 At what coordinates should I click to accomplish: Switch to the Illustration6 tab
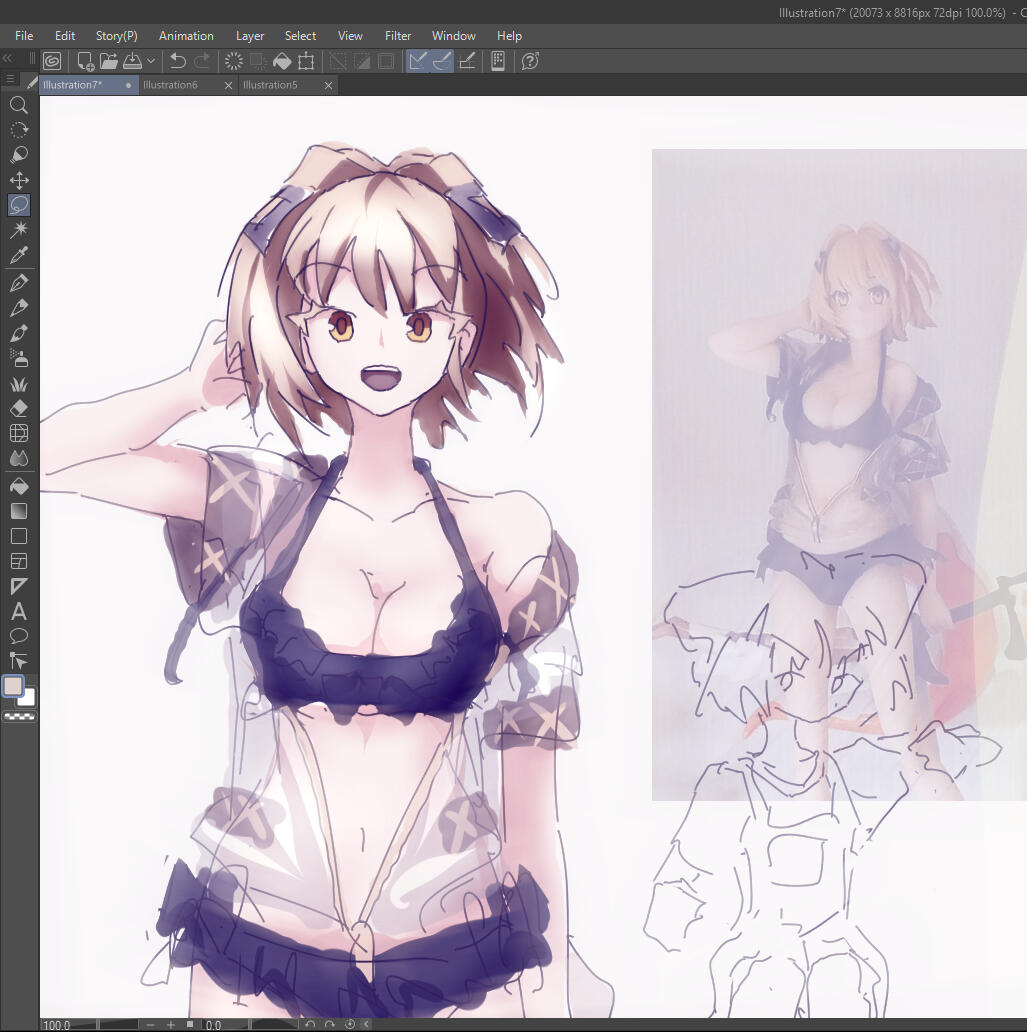(171, 85)
